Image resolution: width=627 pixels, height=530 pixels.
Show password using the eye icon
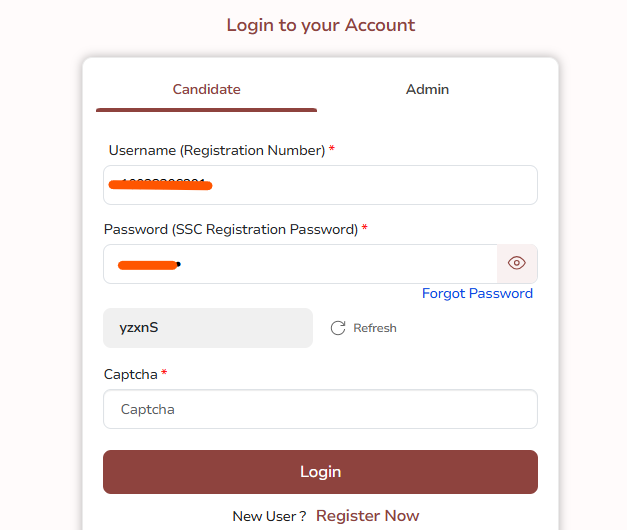click(x=517, y=264)
